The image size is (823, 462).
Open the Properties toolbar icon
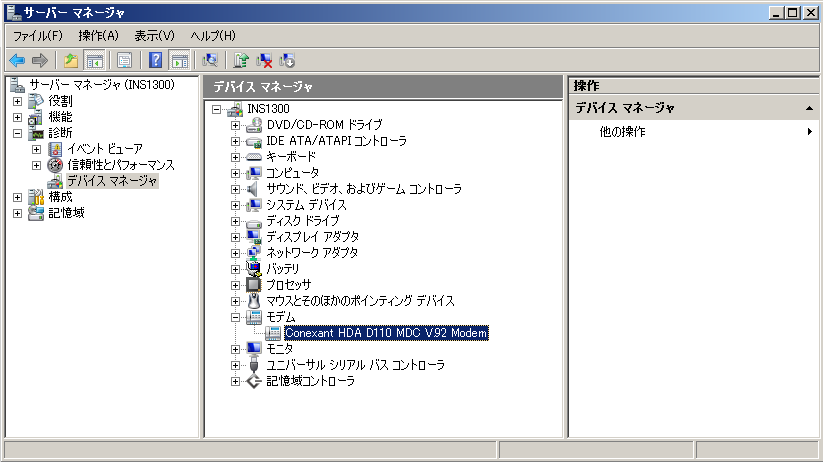point(124,61)
